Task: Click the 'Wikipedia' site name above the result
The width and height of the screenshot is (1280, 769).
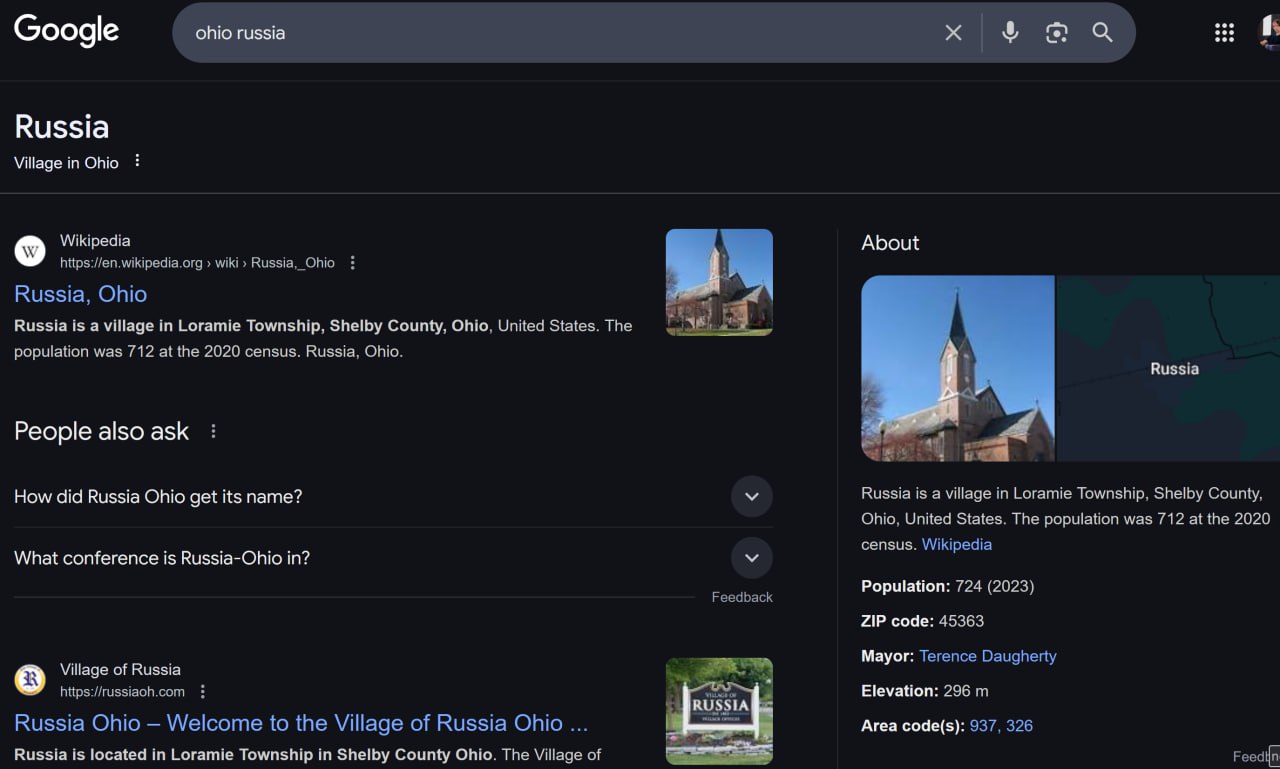Action: click(95, 240)
